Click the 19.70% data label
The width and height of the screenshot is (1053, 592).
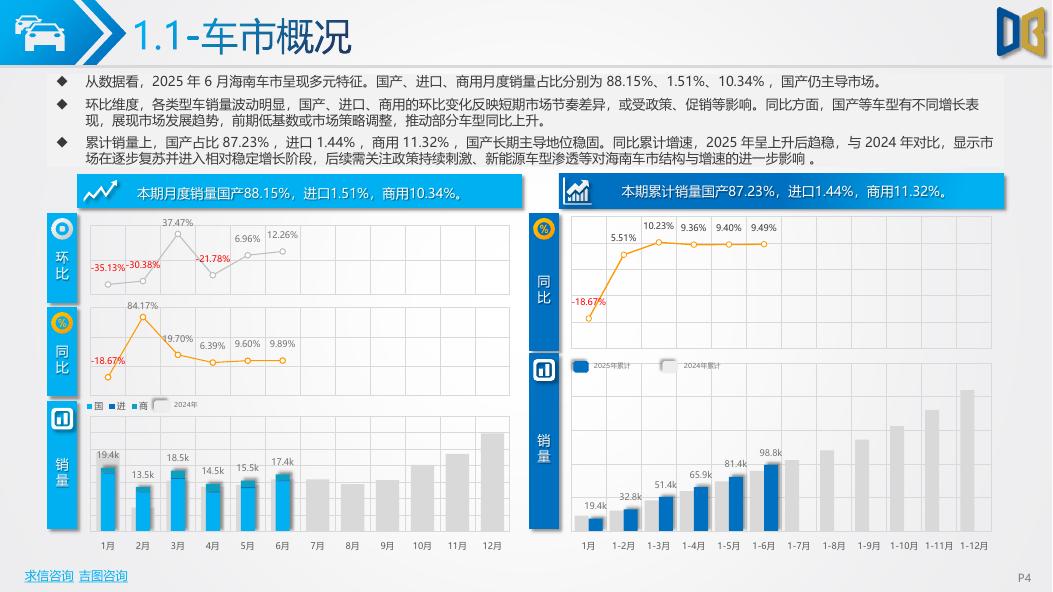[x=179, y=338]
